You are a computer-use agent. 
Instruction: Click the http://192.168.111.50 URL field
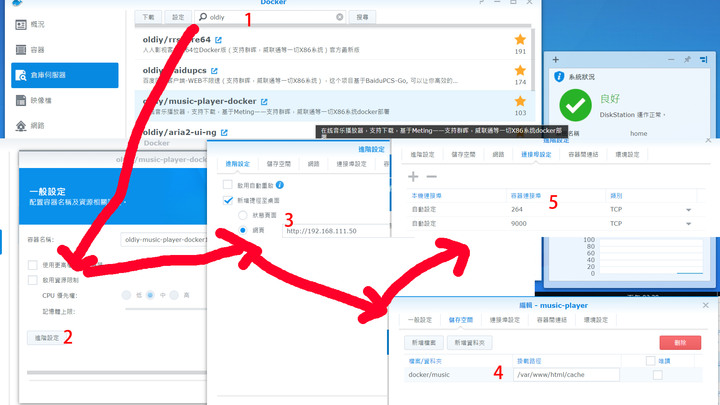336,231
